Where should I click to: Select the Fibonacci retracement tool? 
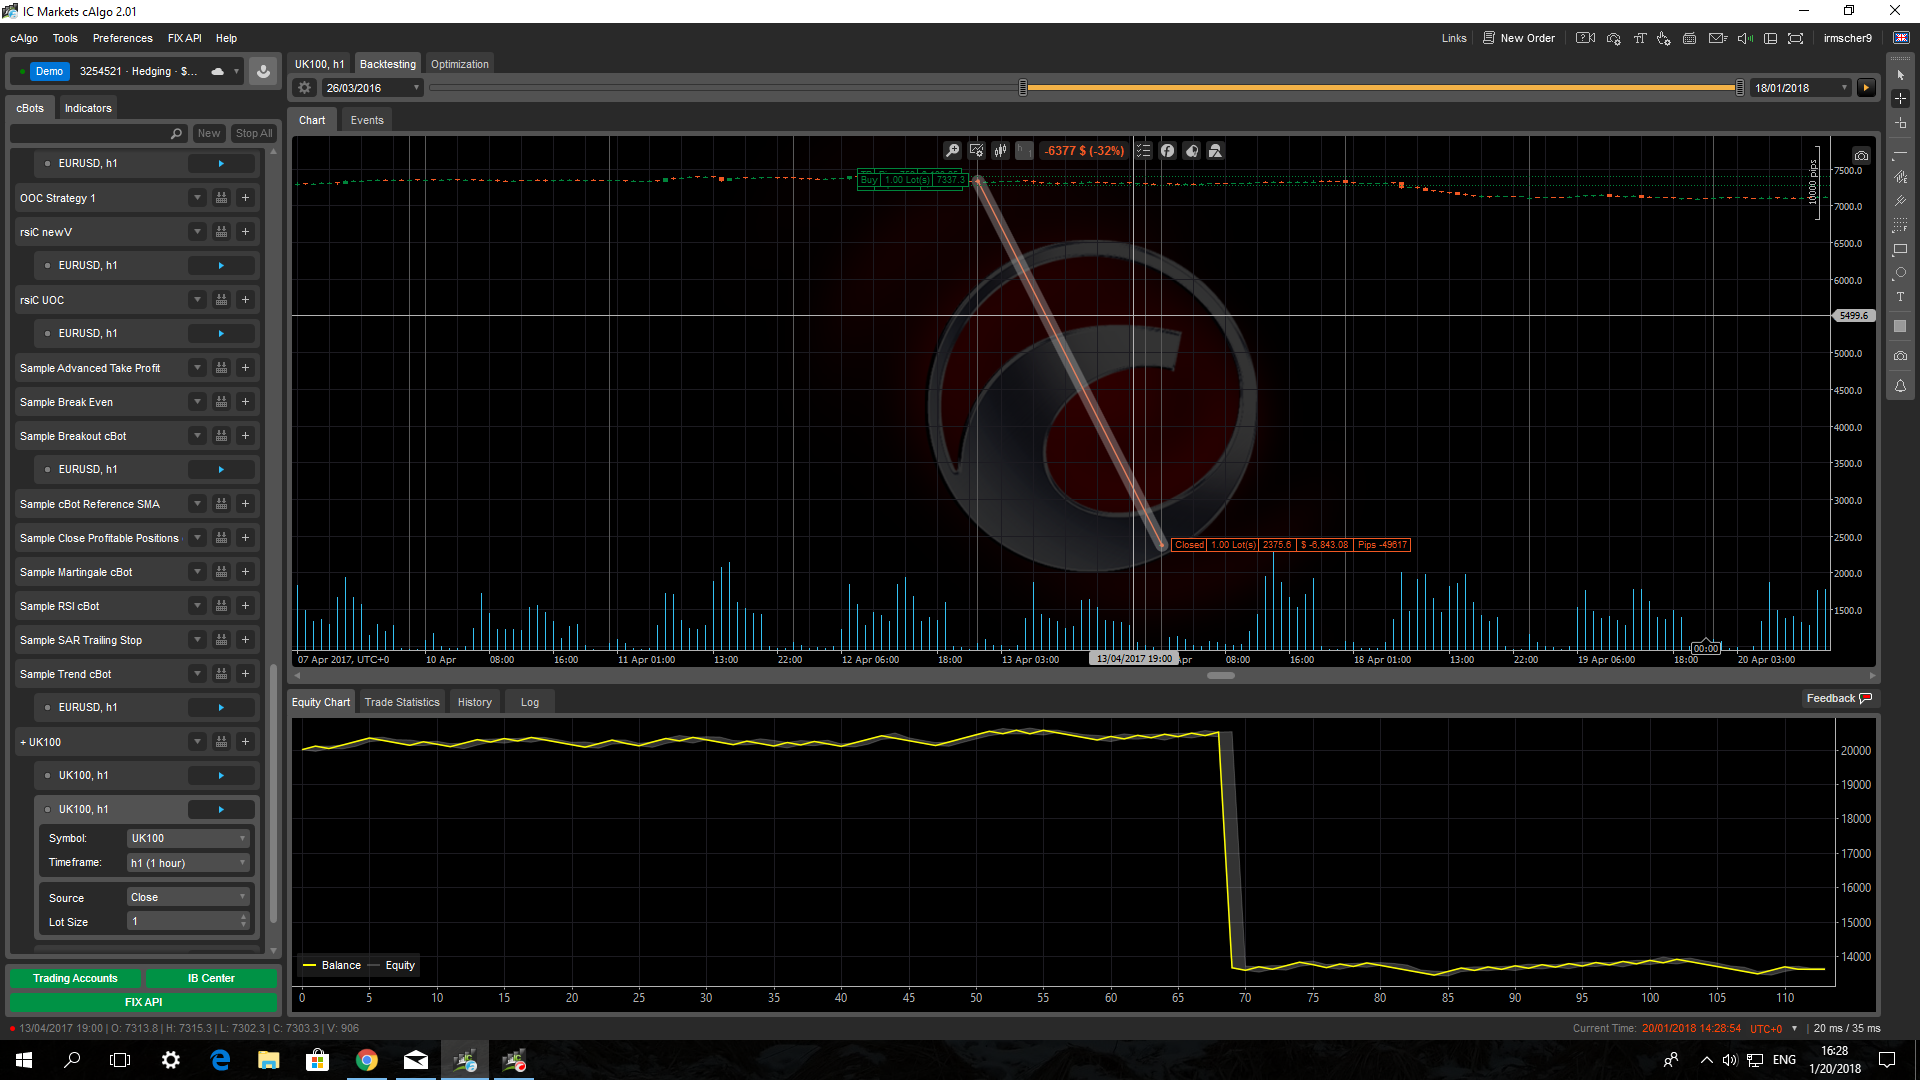pyautogui.click(x=1900, y=225)
